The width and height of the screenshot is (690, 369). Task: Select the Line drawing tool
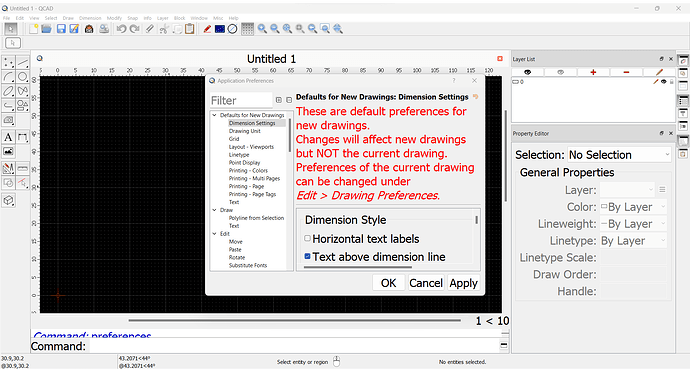(x=23, y=63)
